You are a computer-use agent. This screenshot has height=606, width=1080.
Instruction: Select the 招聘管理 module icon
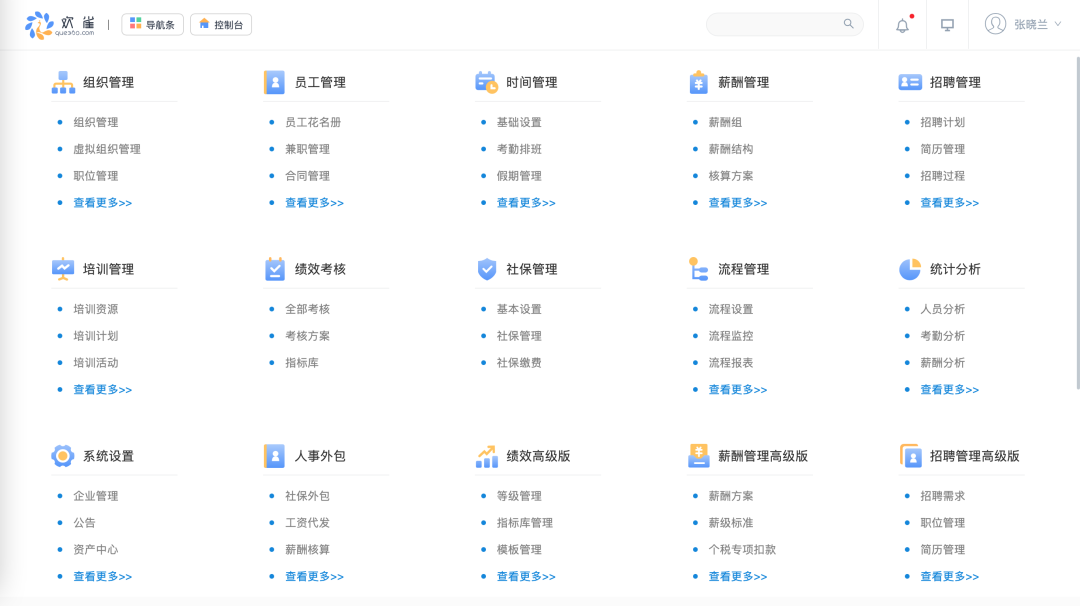point(909,81)
